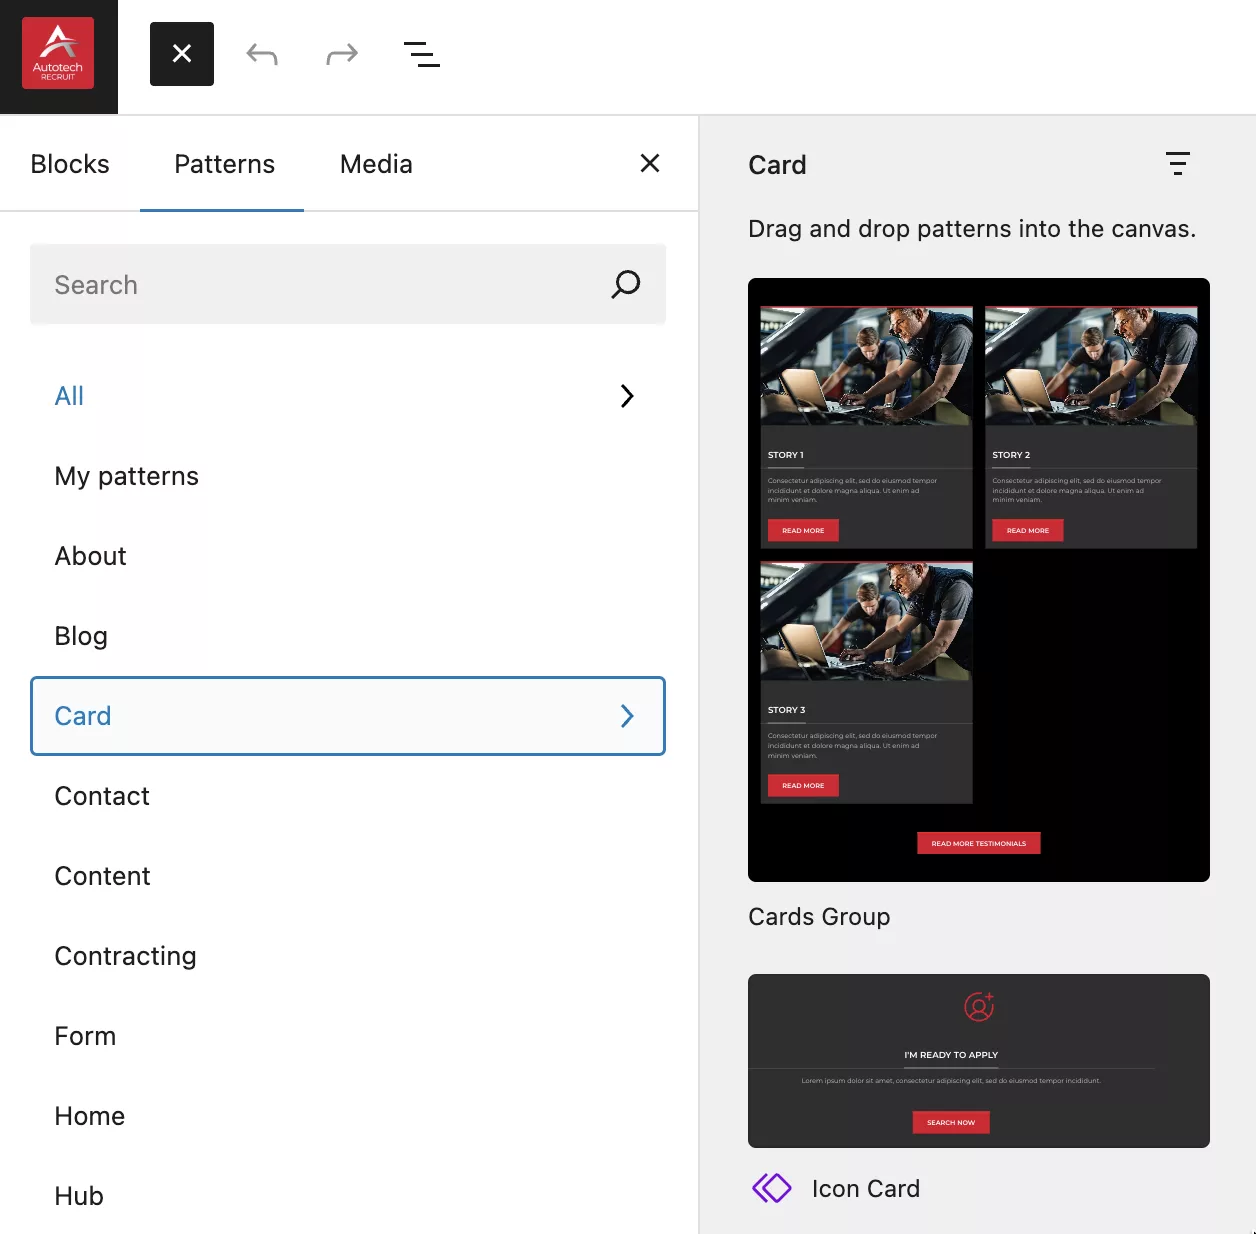The width and height of the screenshot is (1256, 1234).
Task: Click the search magnifier icon
Action: pos(626,285)
